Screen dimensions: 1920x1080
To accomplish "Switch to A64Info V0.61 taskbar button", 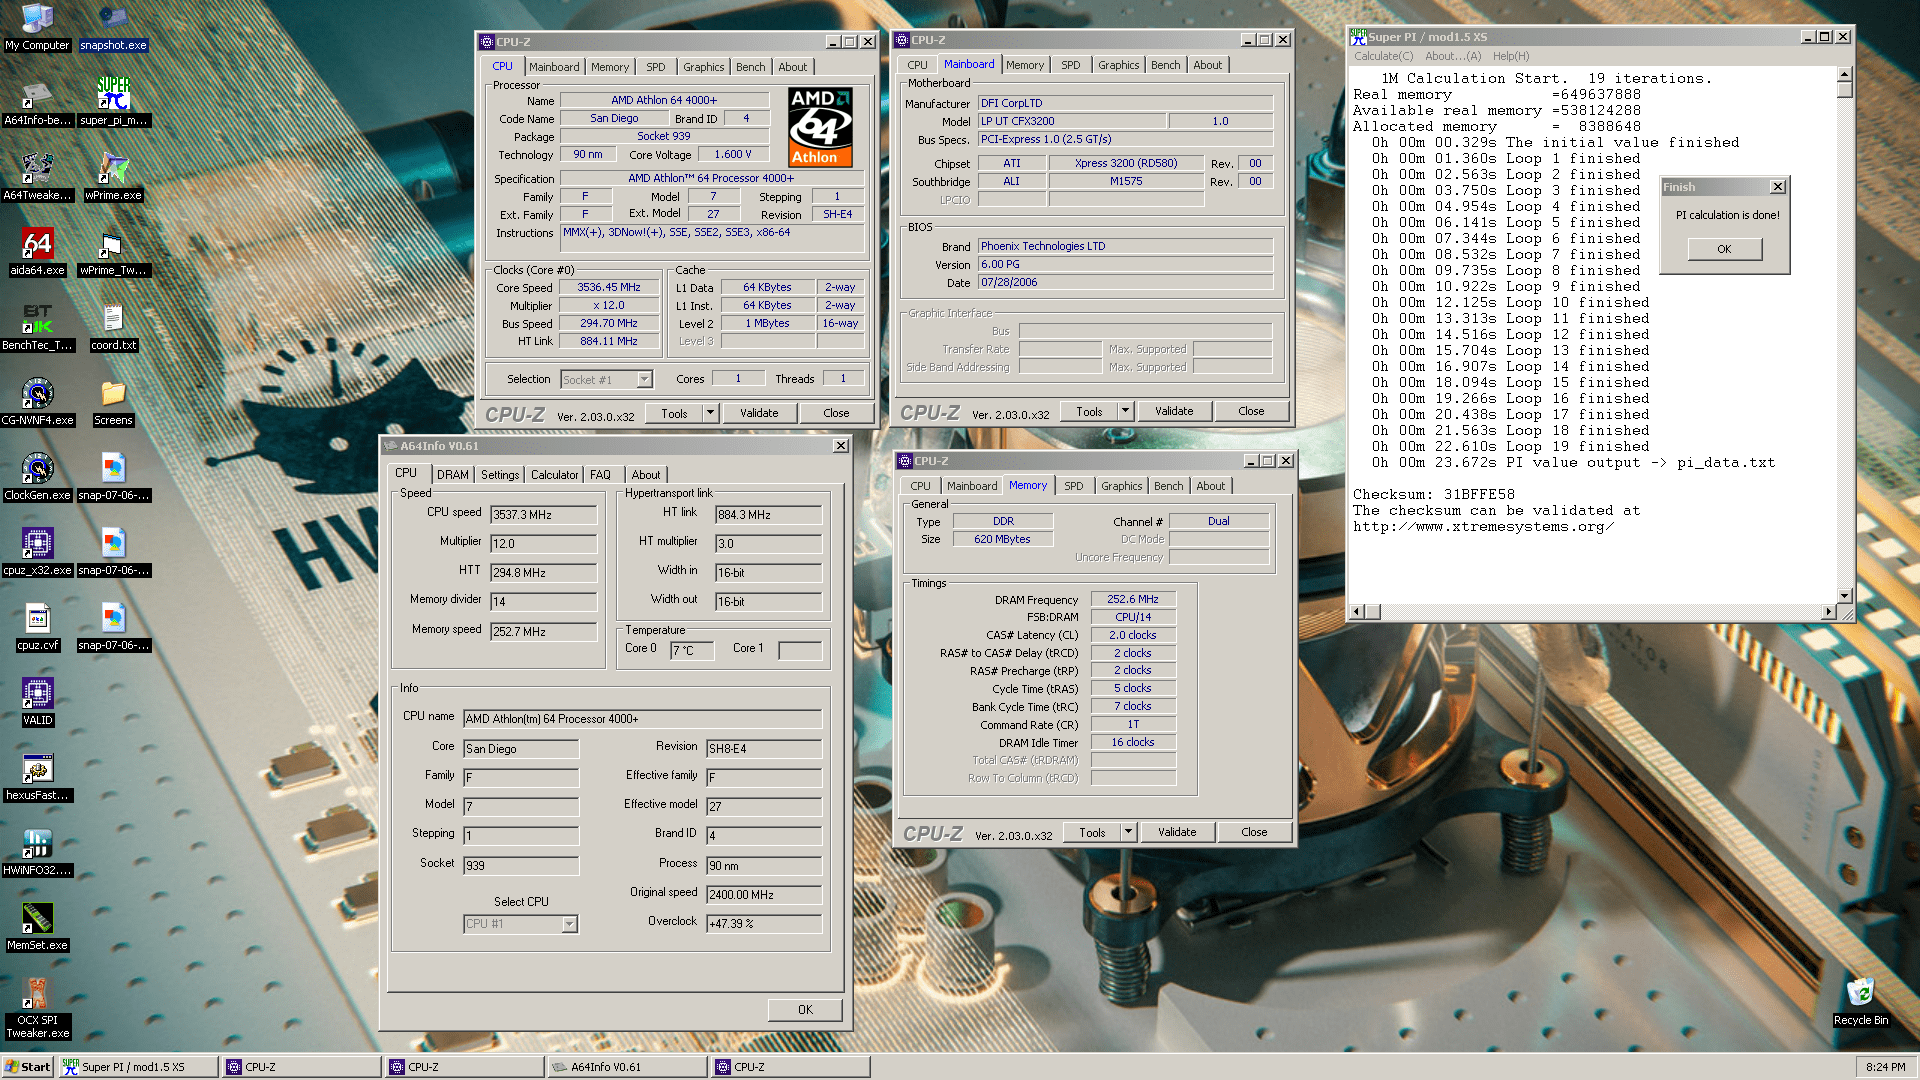I will click(x=627, y=1067).
